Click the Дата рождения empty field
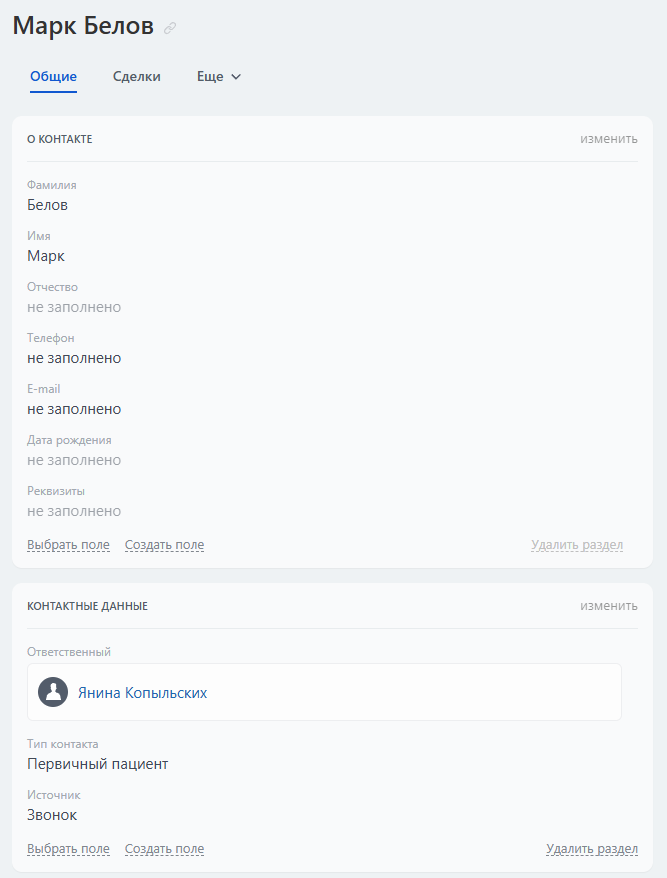 pos(74,460)
